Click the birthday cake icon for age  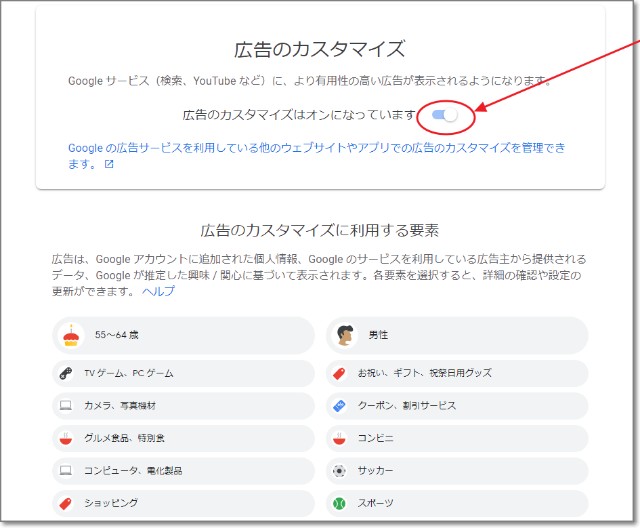pyautogui.click(x=69, y=336)
